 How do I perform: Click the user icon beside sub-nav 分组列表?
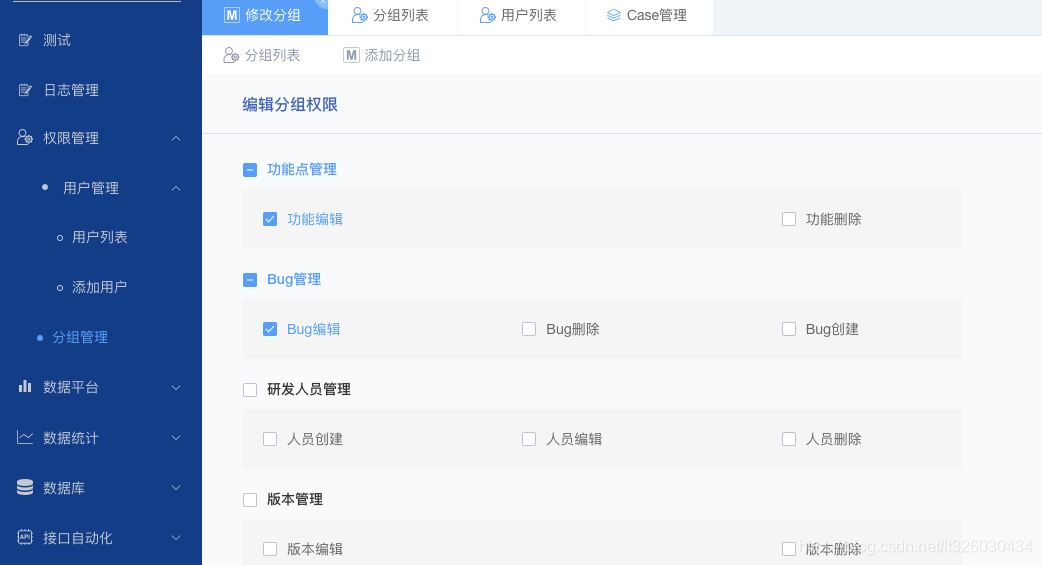[231, 55]
